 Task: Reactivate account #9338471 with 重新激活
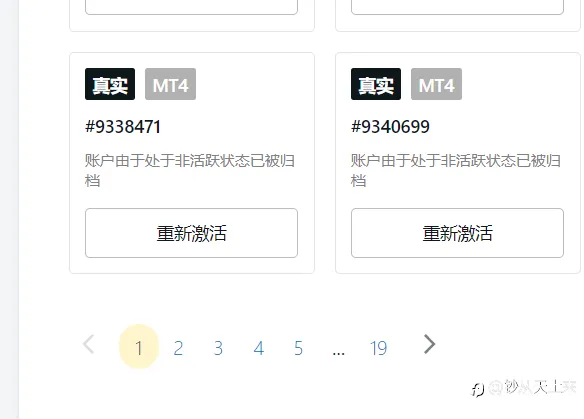(191, 233)
